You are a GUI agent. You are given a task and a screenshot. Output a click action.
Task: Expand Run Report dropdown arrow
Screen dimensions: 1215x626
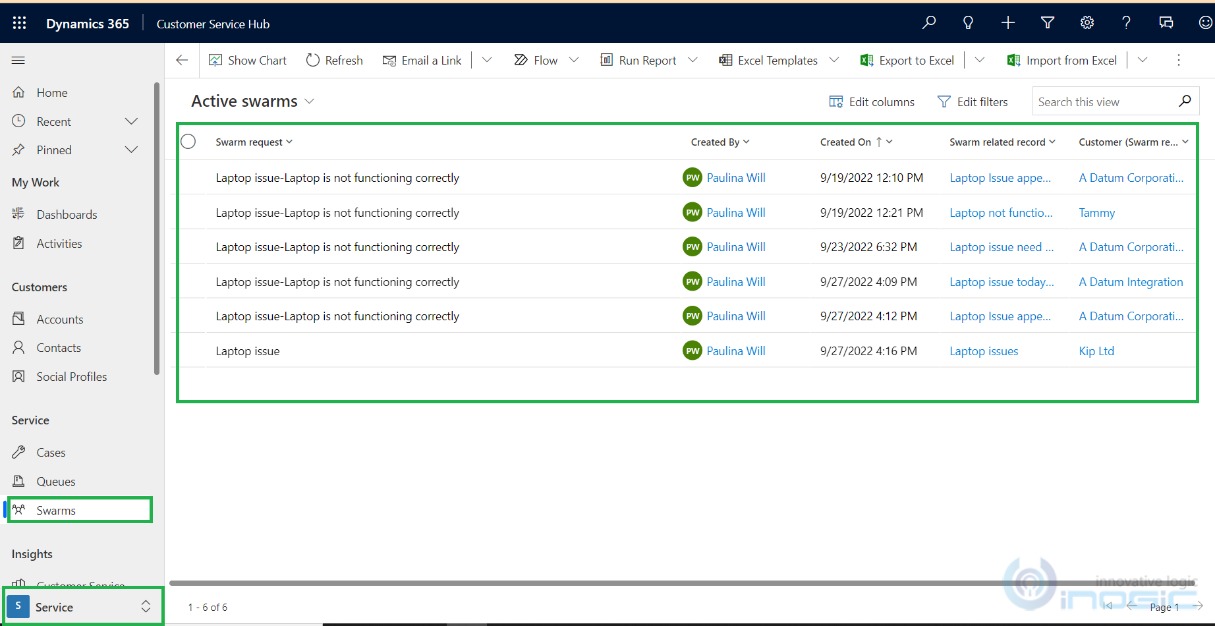coord(695,60)
